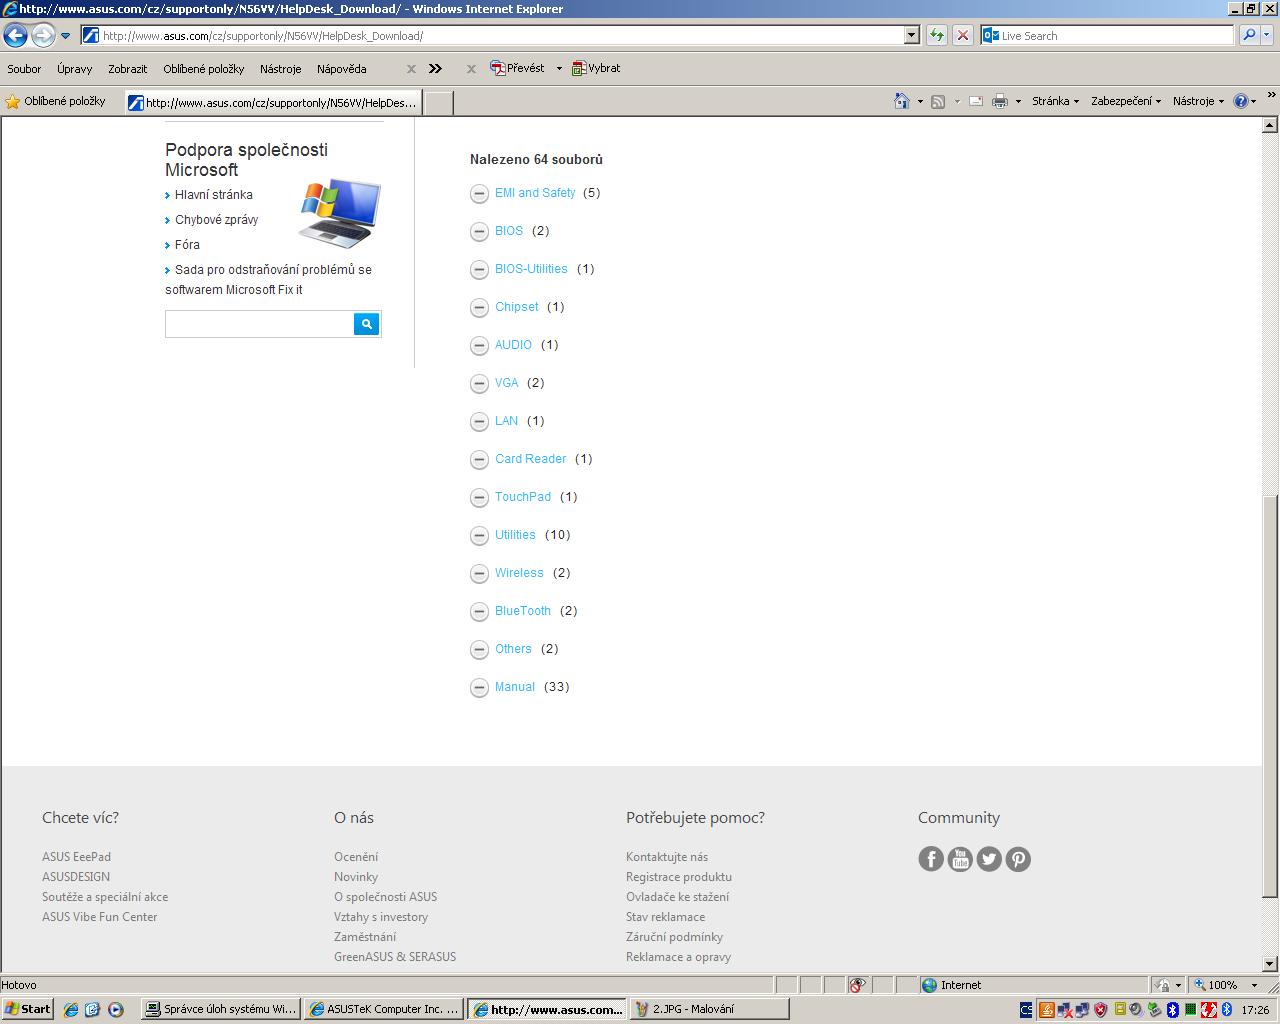Open the Wireless link
This screenshot has height=1024, width=1280.
[x=519, y=573]
